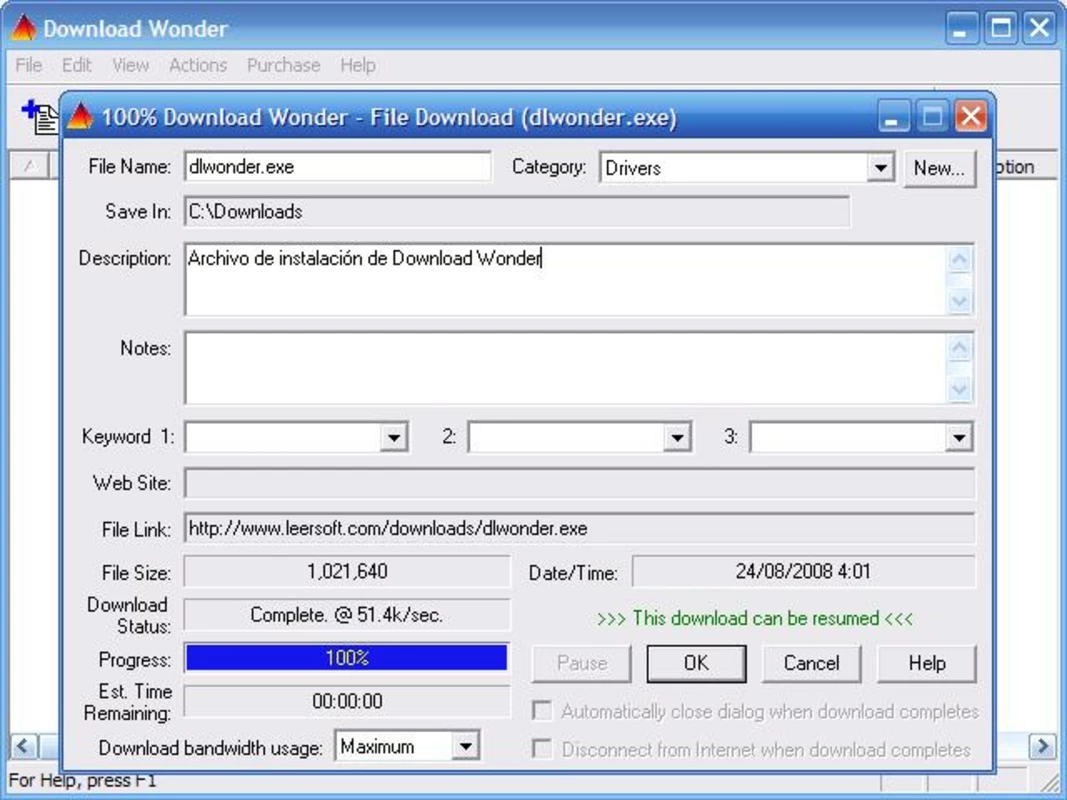Click the Download Wonder flame icon in main title bar
The width and height of the screenshot is (1067, 800).
[24, 28]
